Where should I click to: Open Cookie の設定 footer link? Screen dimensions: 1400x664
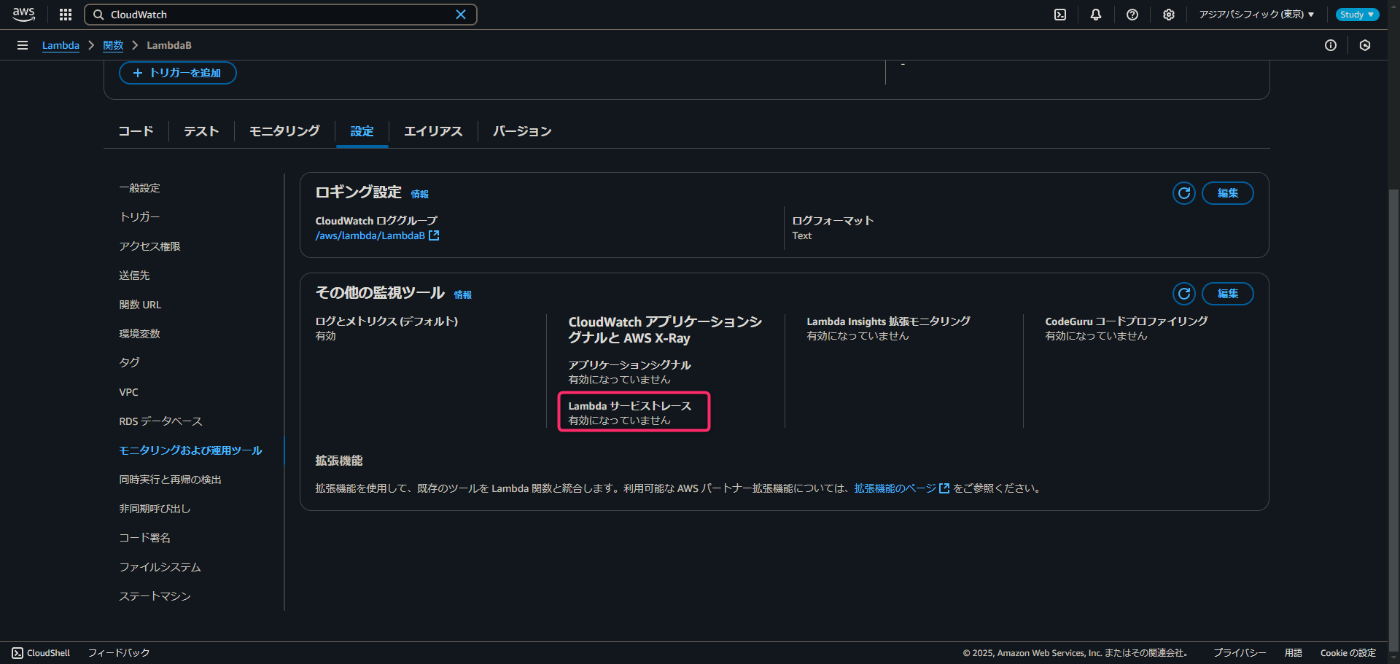pos(1348,653)
